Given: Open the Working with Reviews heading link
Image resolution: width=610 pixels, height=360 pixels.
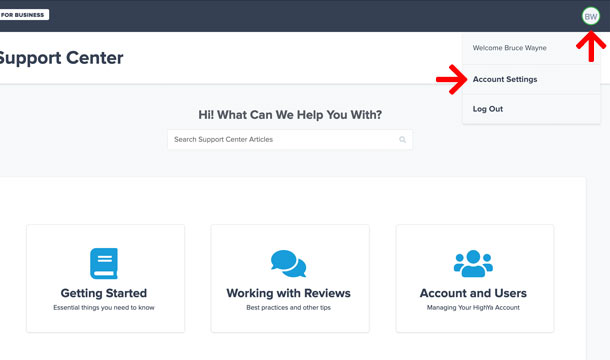Looking at the screenshot, I should point(288,293).
